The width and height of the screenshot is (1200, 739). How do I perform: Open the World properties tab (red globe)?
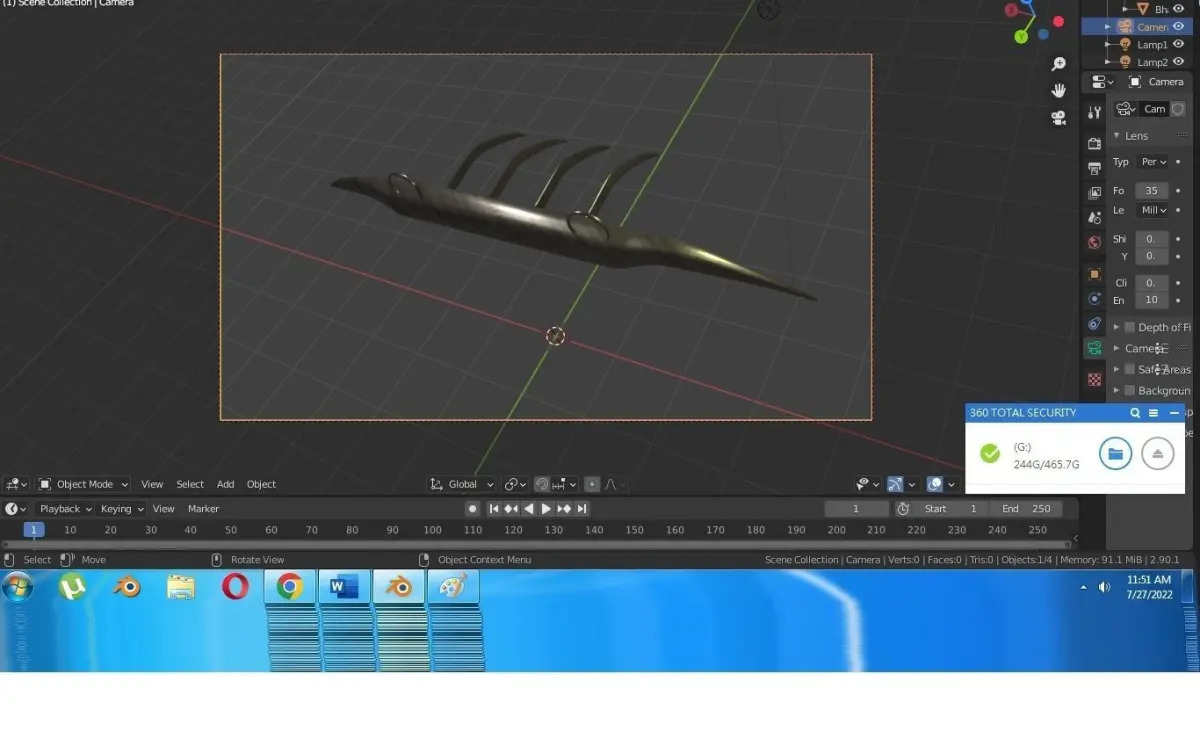coord(1094,242)
